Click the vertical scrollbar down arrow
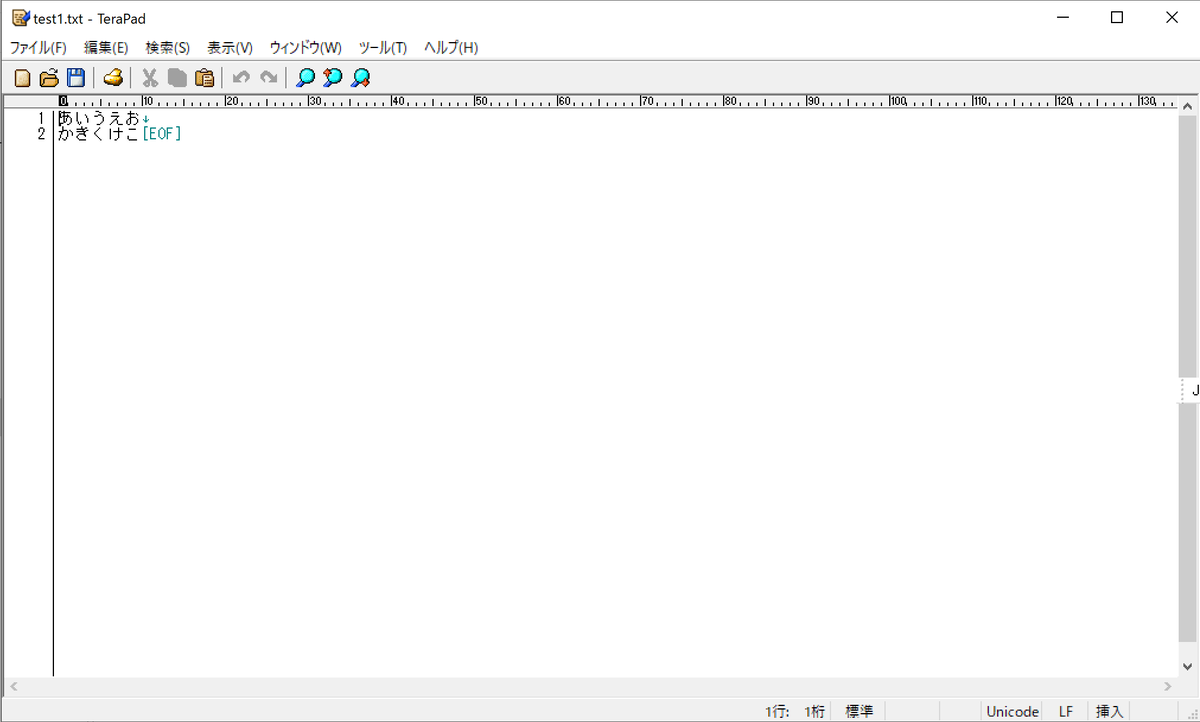This screenshot has width=1200, height=722. (1188, 667)
